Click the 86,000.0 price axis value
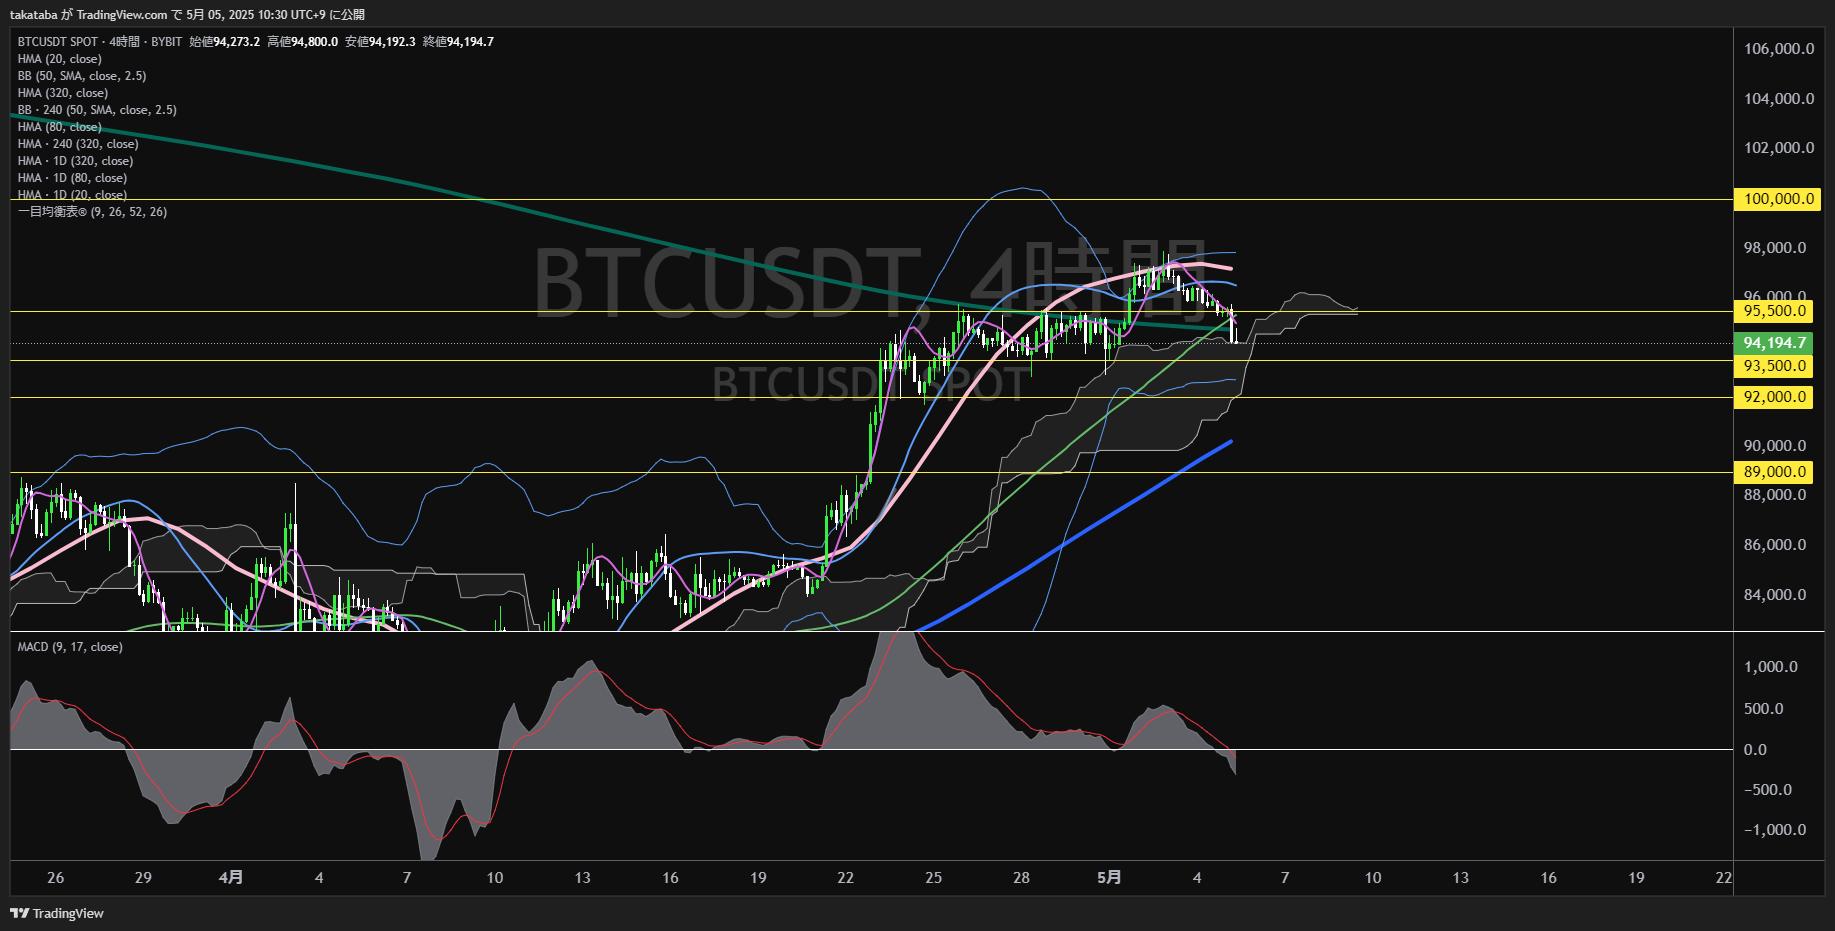This screenshot has width=1835, height=931. (1775, 545)
